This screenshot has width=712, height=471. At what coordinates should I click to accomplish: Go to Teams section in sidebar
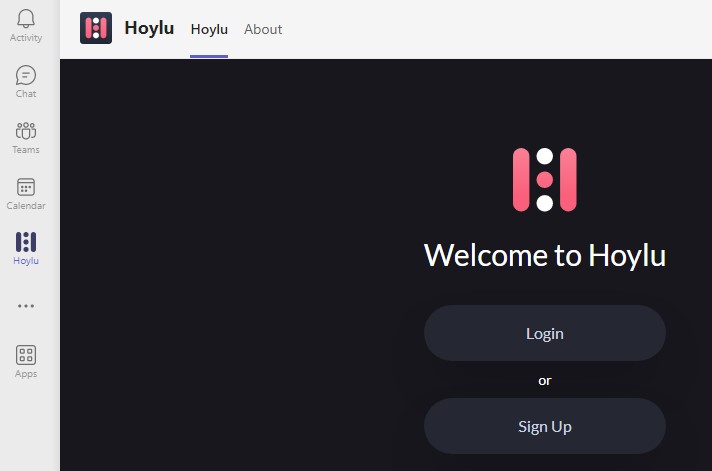point(26,138)
